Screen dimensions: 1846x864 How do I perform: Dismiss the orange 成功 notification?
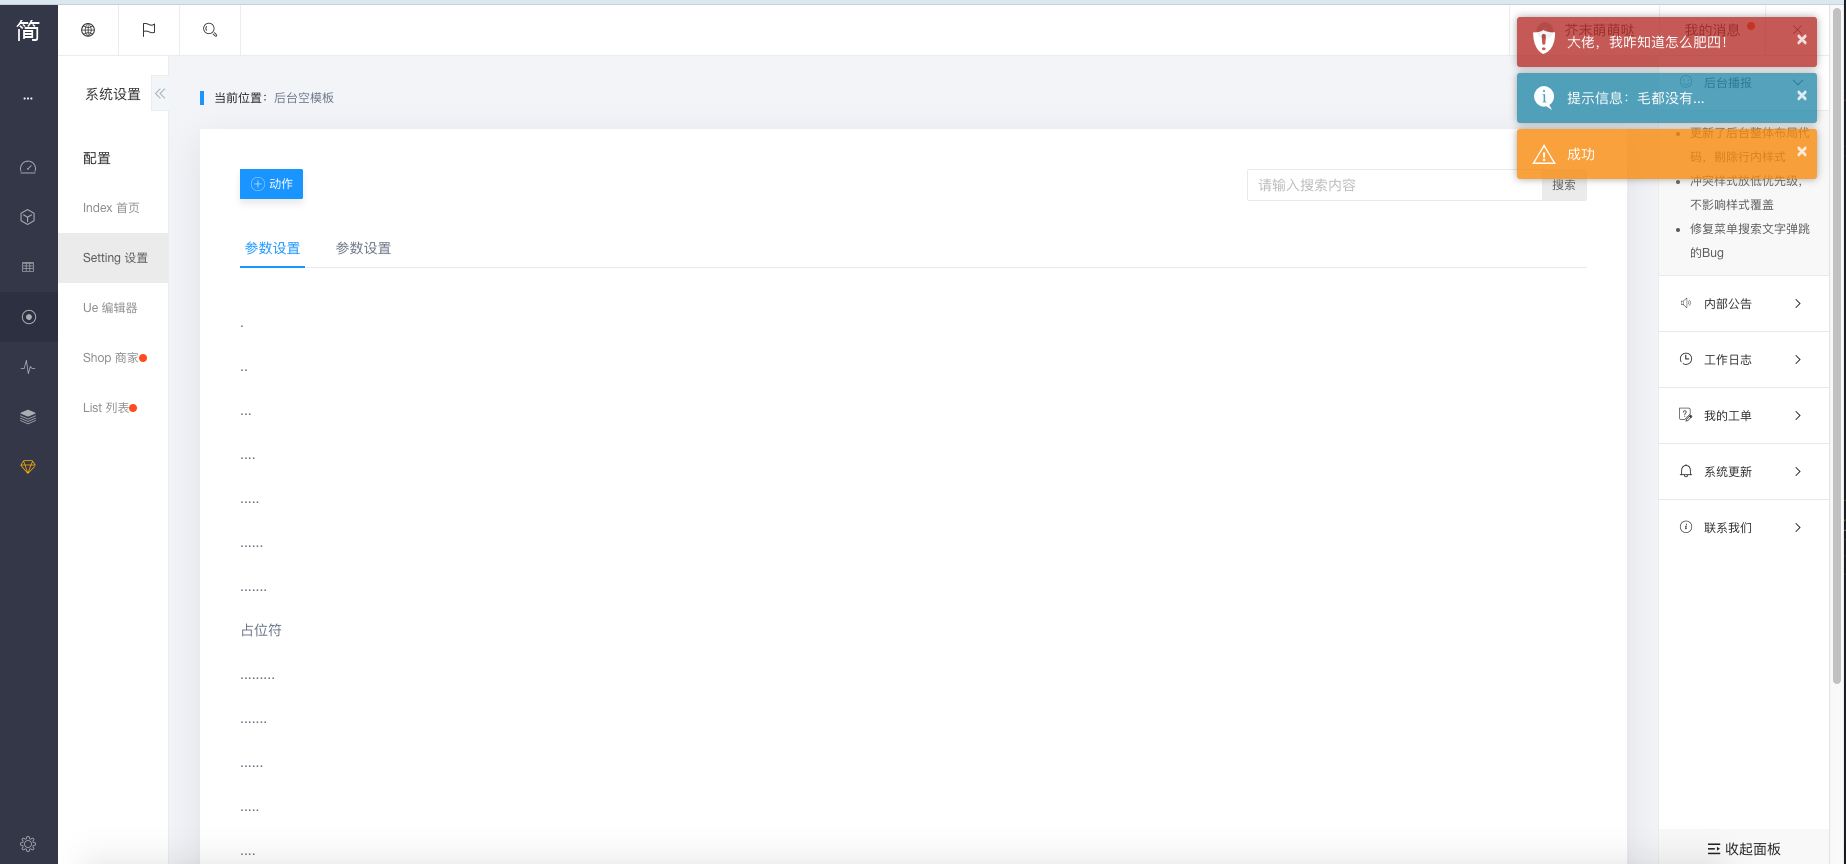pyautogui.click(x=1801, y=152)
